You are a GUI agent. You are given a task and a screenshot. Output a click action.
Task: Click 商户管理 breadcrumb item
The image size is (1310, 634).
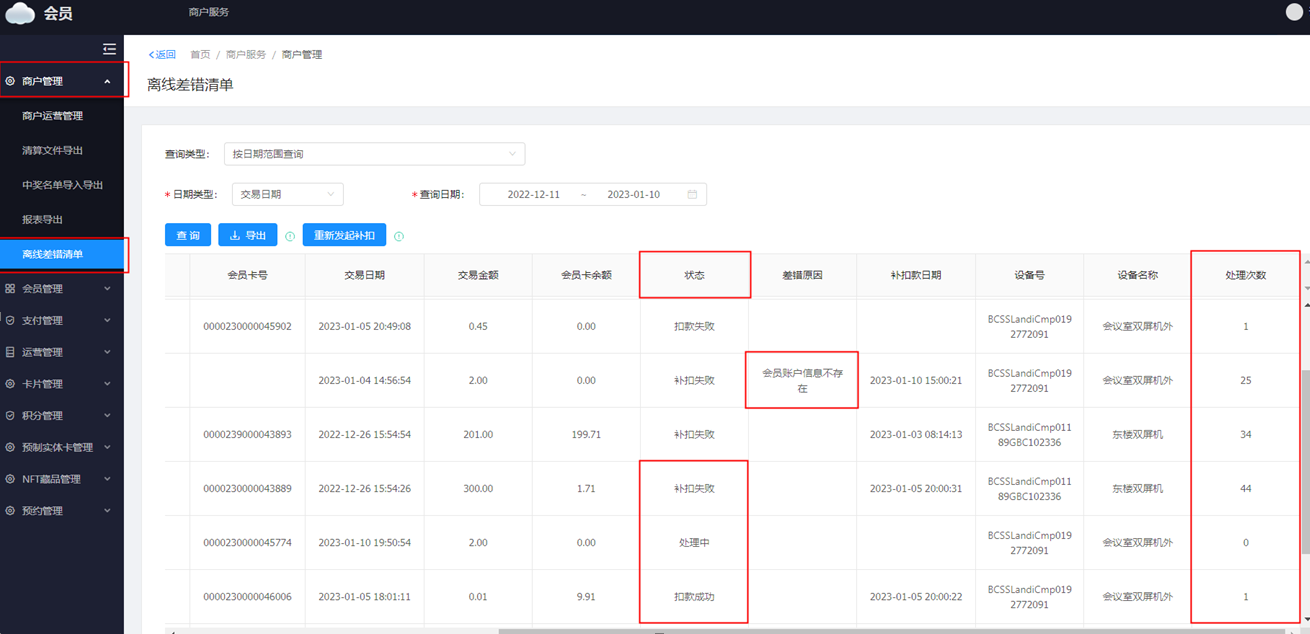pyautogui.click(x=302, y=55)
